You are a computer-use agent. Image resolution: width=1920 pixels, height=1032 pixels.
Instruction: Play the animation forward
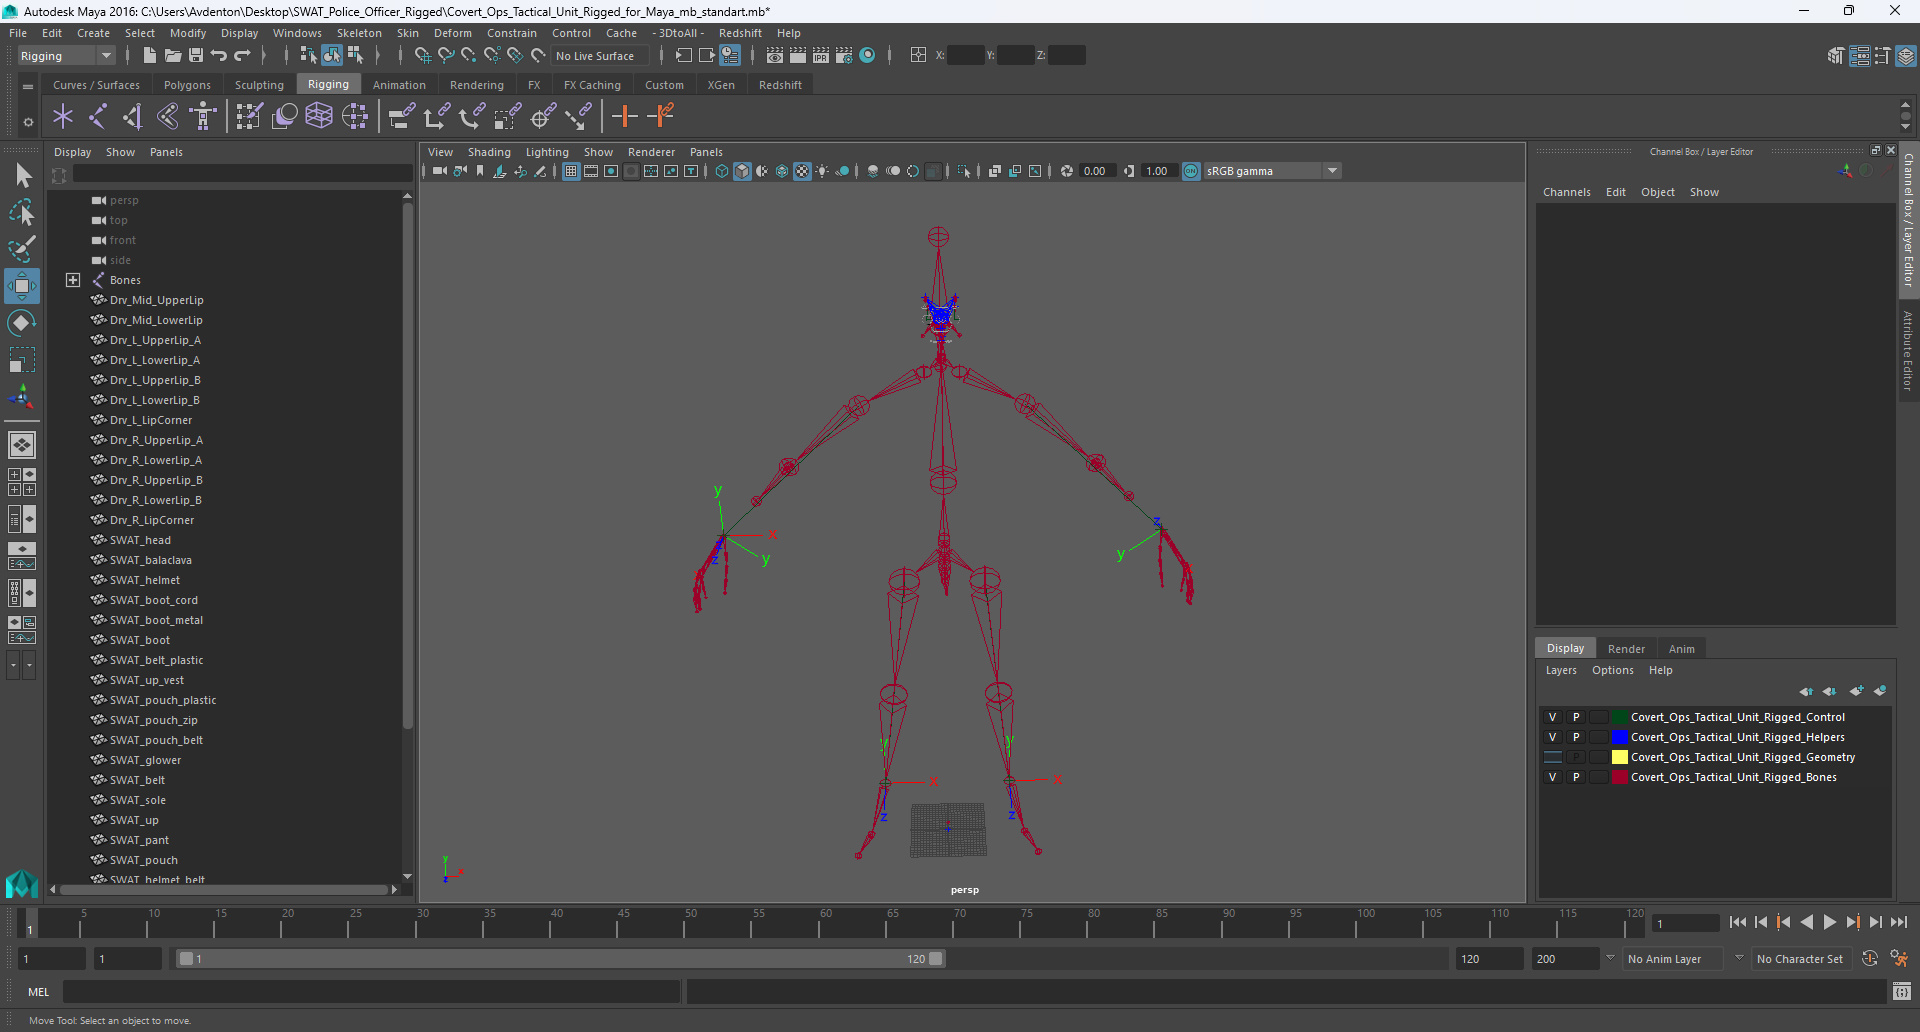[1829, 923]
